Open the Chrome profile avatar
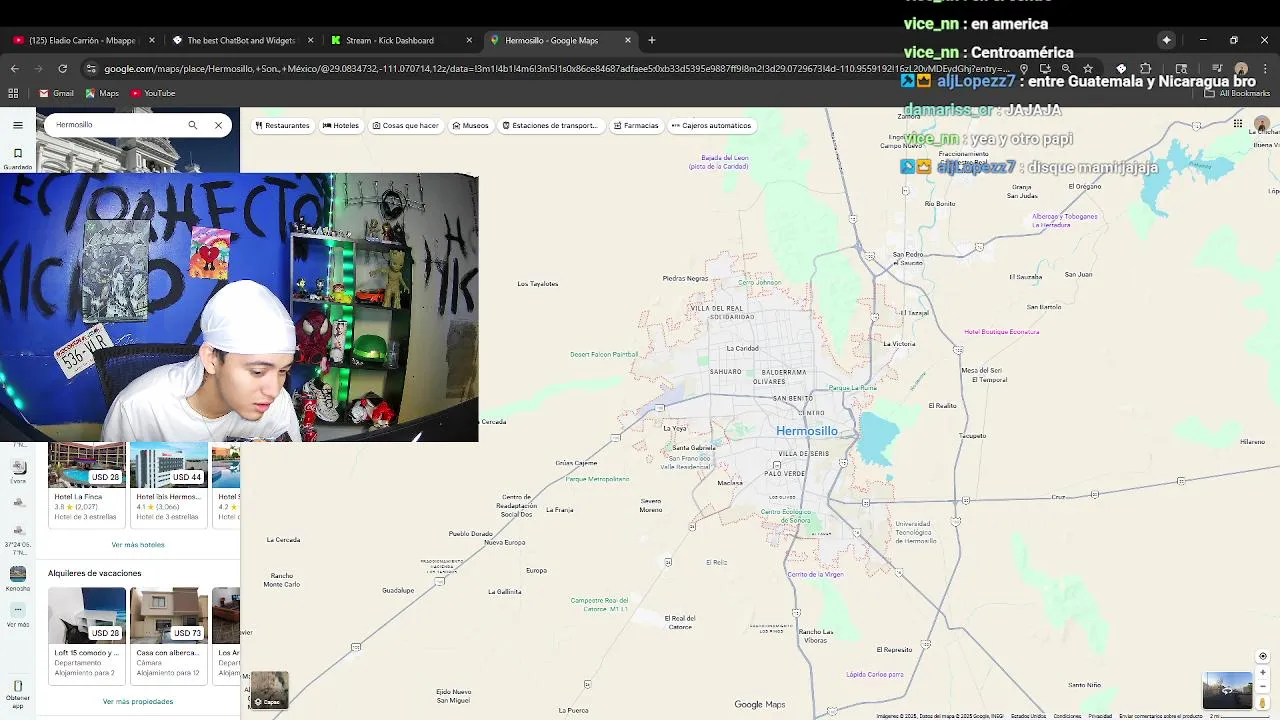The image size is (1280, 720). click(x=1241, y=69)
